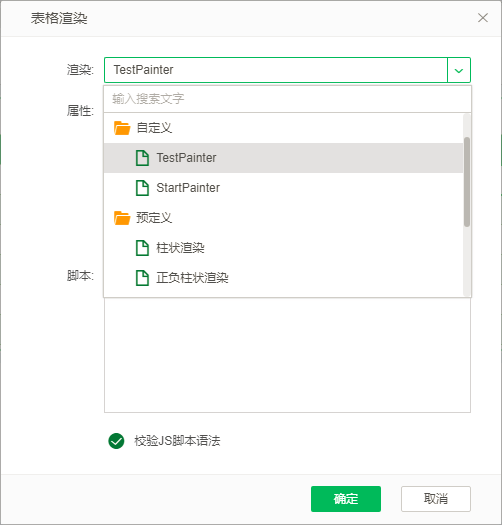Screen dimensions: 502x525
Task: Choose StartPainter from the list
Action: [x=283, y=188]
